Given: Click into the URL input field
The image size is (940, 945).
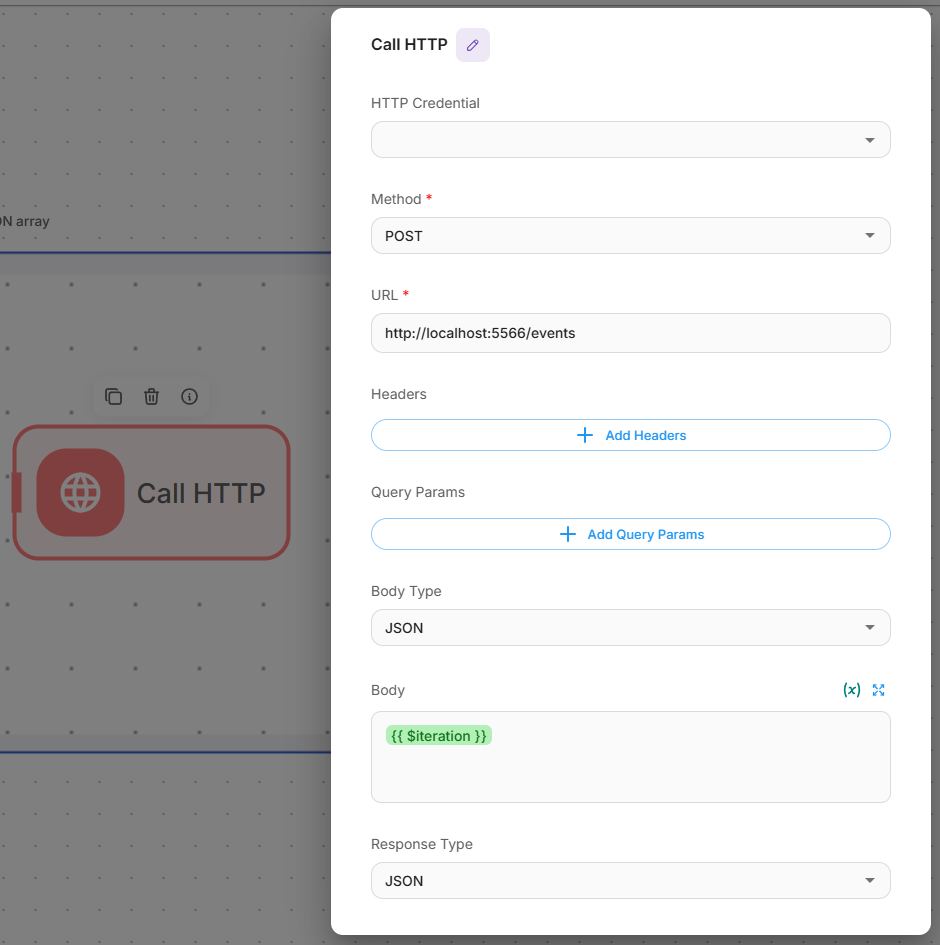Looking at the screenshot, I should pyautogui.click(x=630, y=333).
